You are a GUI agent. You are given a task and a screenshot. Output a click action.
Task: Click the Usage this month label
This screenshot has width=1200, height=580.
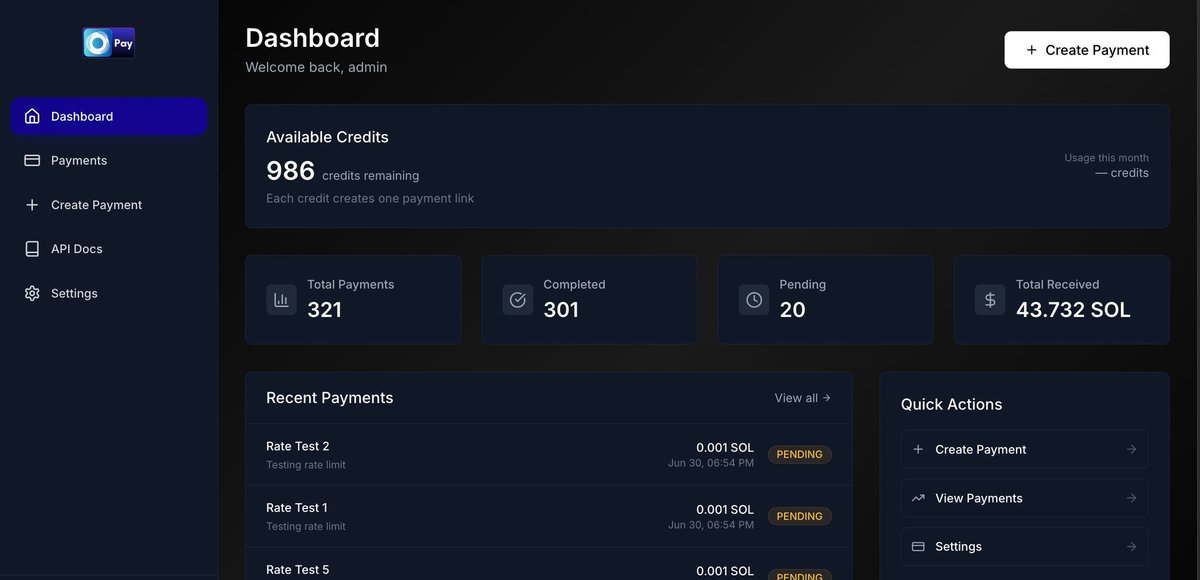[1106, 158]
